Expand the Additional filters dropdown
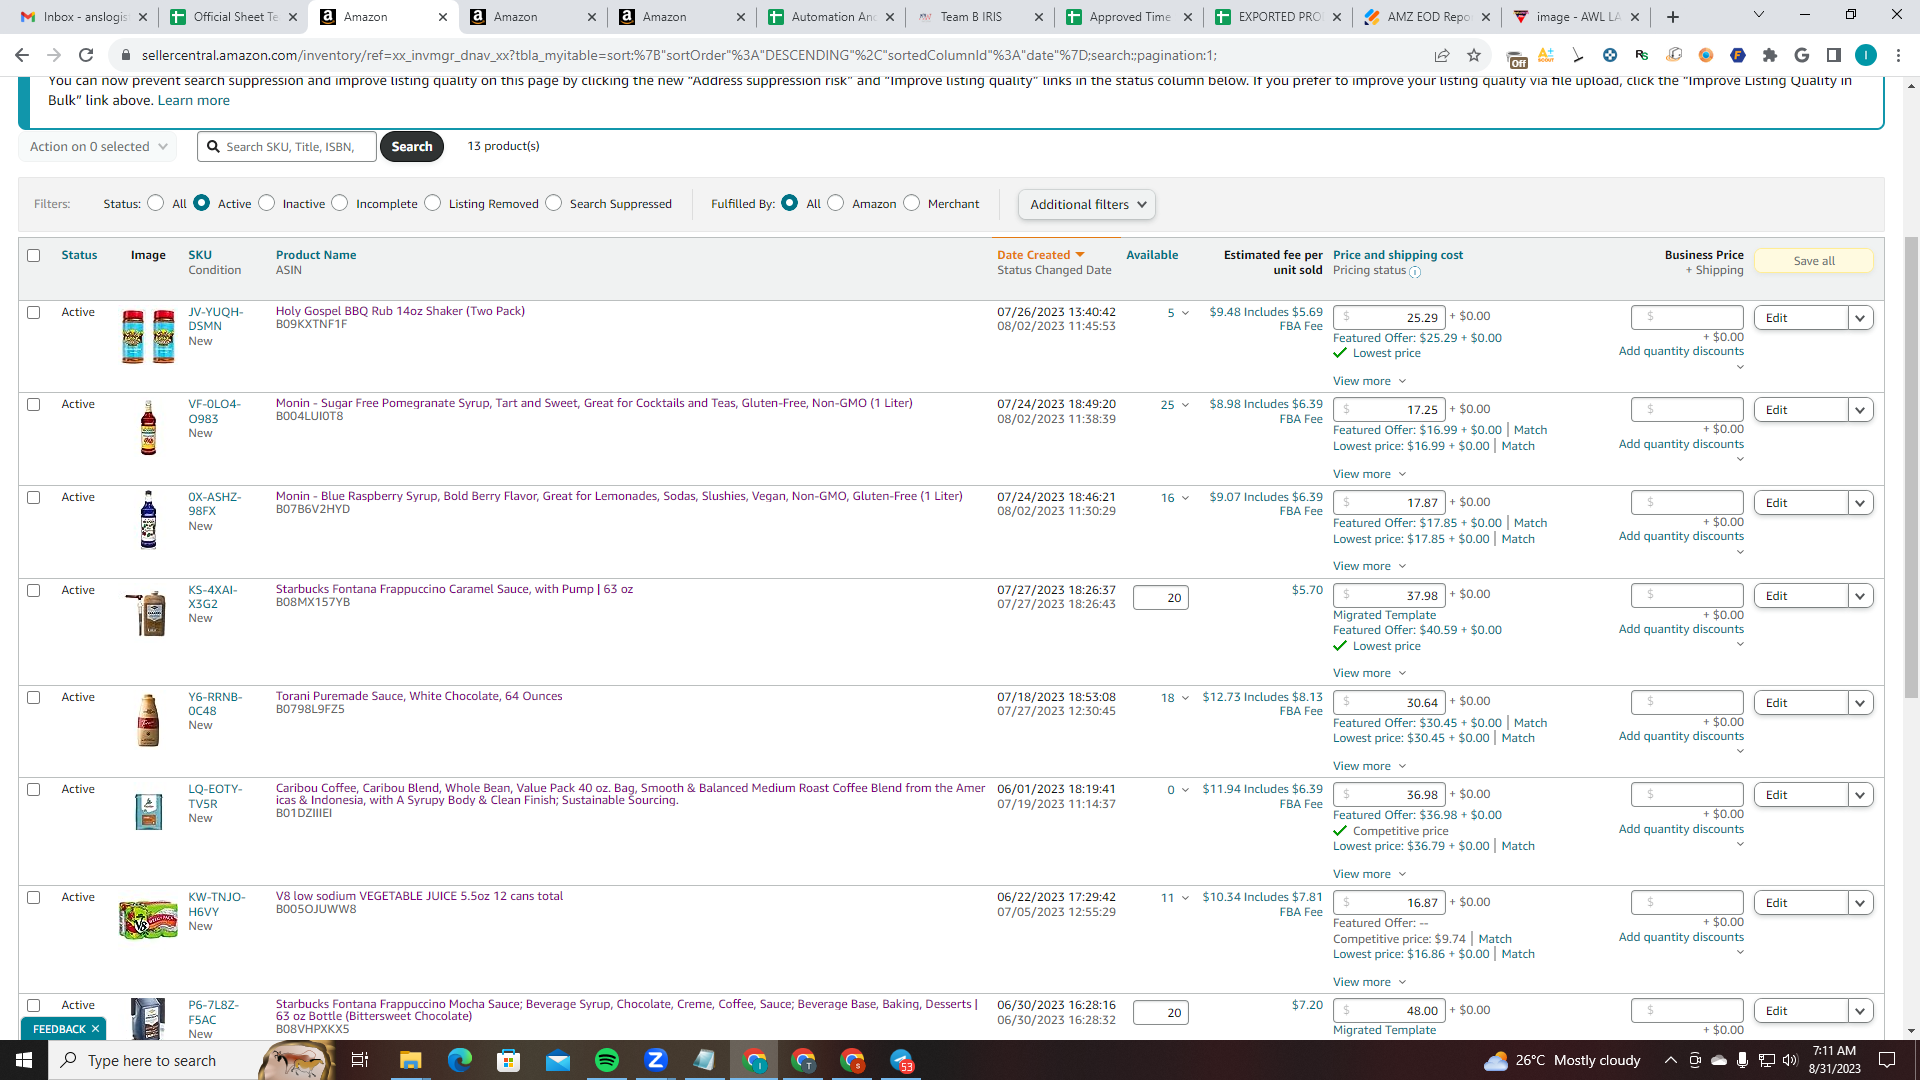Viewport: 1920px width, 1080px height. click(x=1087, y=205)
